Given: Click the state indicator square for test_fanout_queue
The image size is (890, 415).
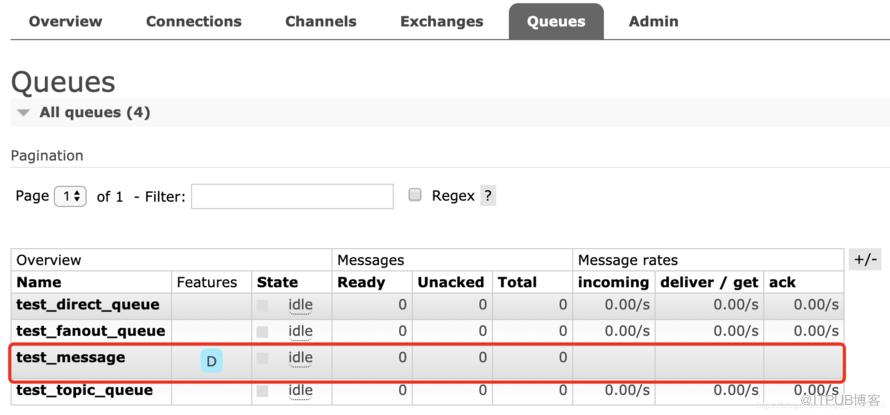Looking at the screenshot, I should [x=262, y=332].
